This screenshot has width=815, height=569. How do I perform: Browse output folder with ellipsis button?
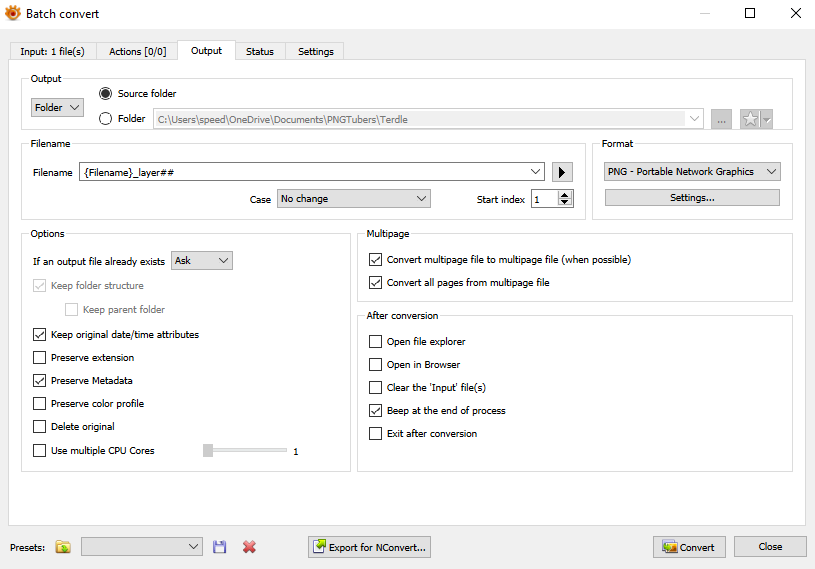coord(722,119)
